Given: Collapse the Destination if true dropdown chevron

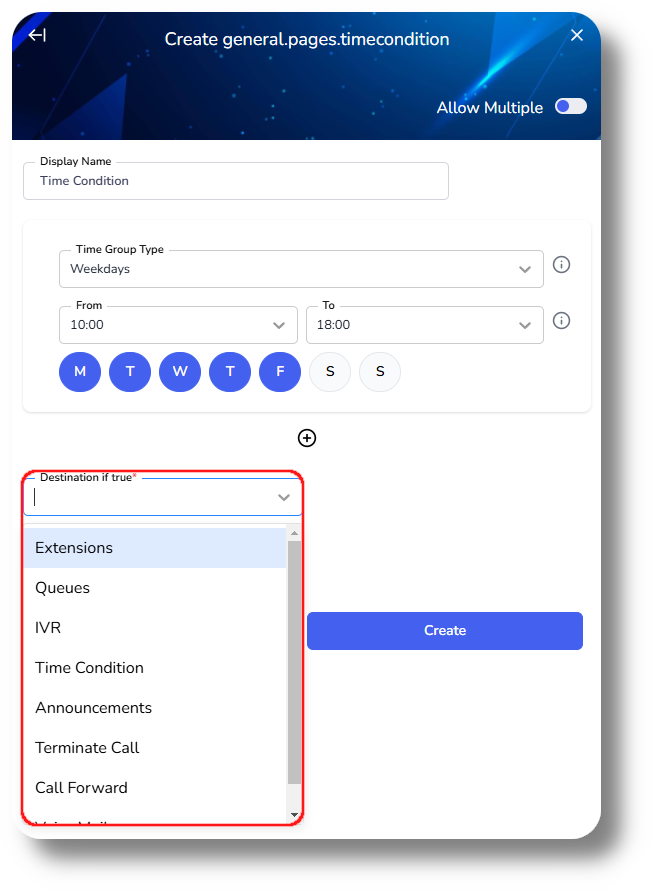Looking at the screenshot, I should 284,498.
